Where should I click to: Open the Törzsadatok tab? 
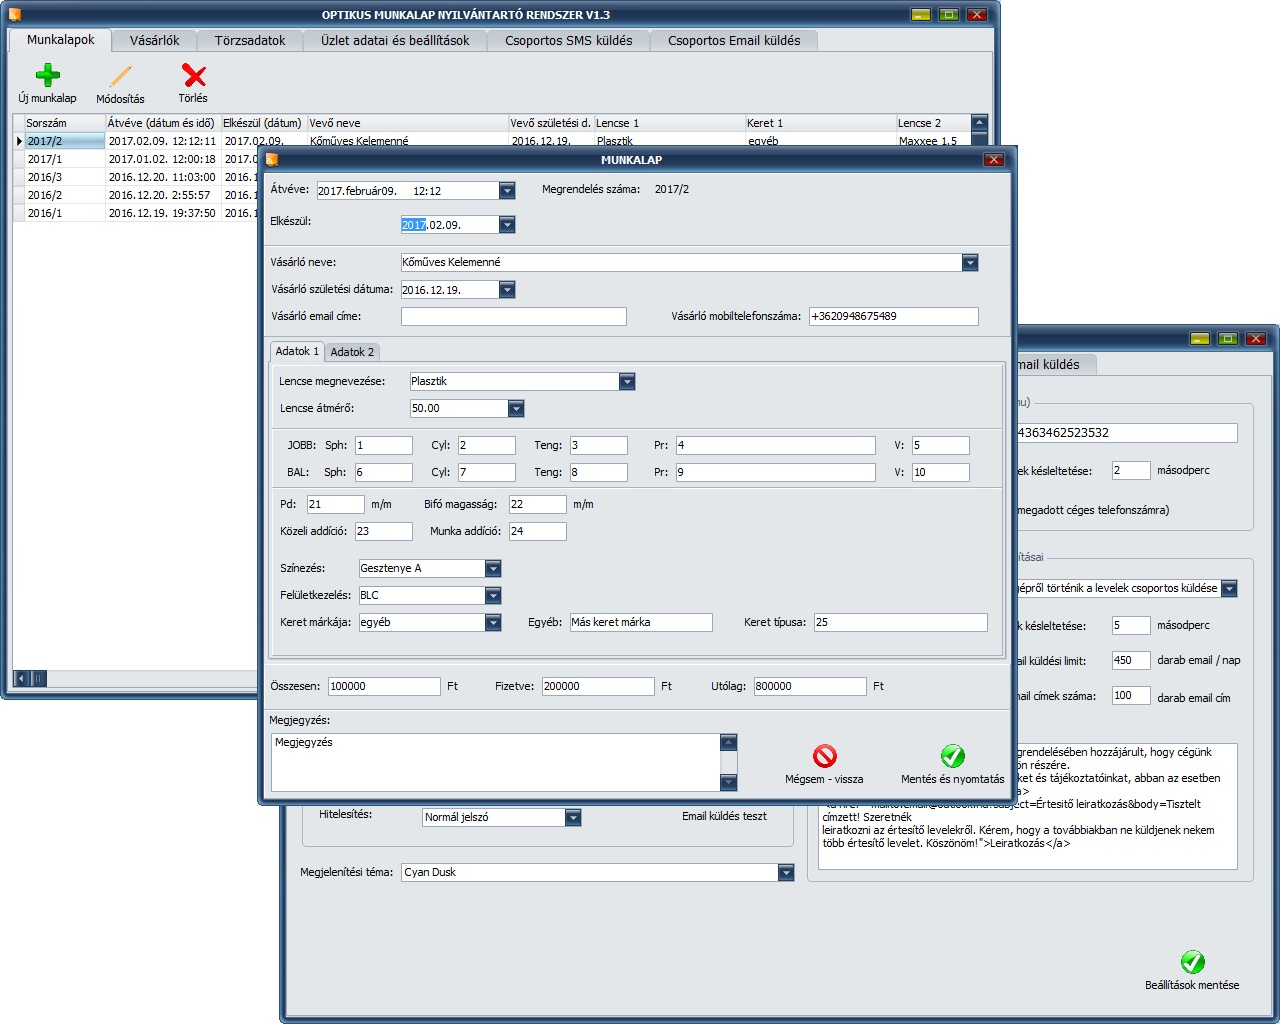point(250,40)
